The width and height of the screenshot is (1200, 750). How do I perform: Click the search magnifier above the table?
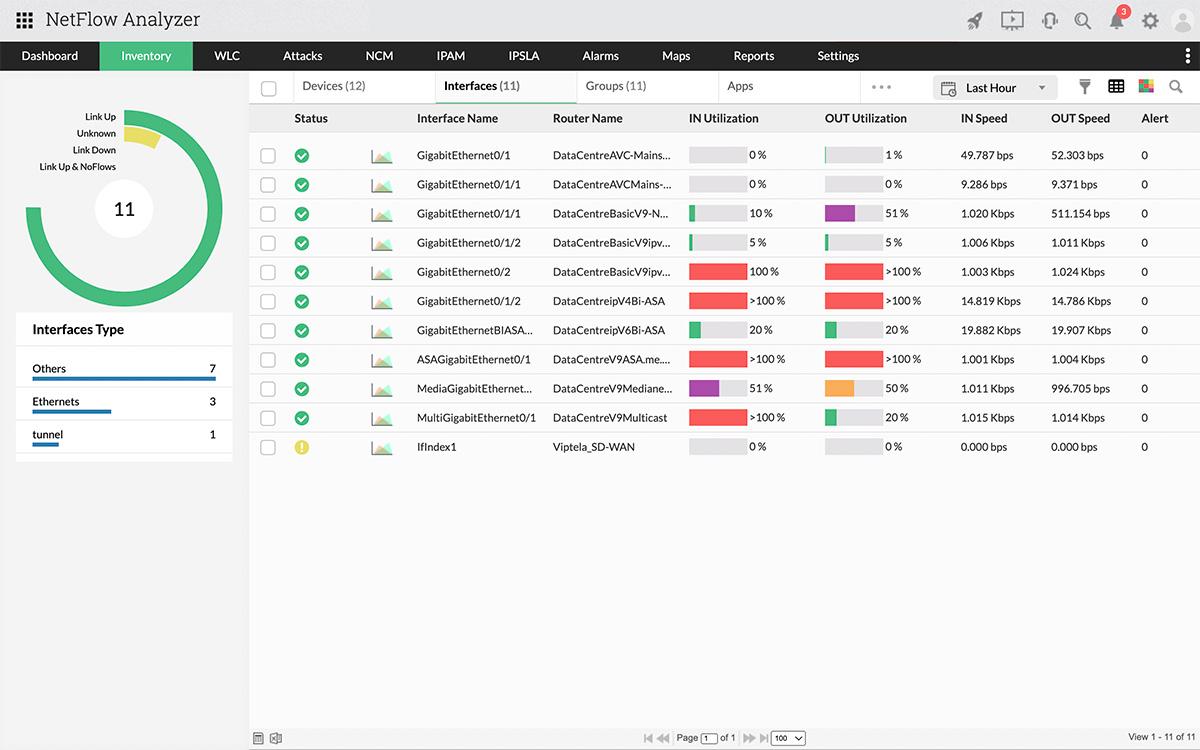click(1175, 87)
